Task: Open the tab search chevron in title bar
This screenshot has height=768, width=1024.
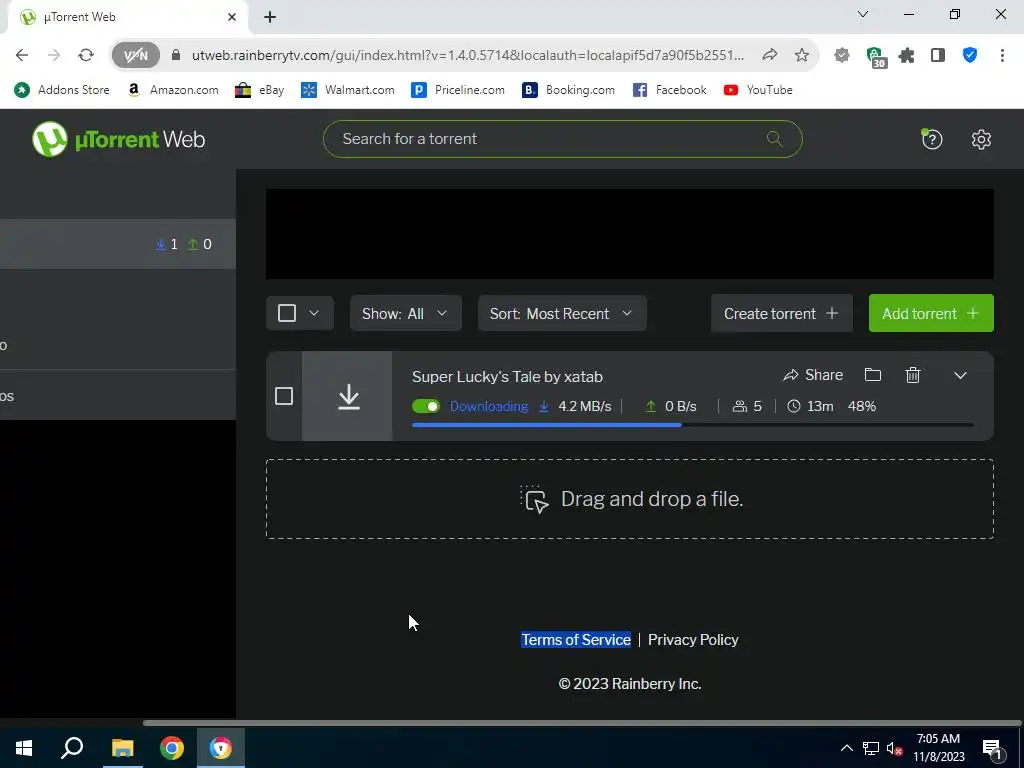Action: click(863, 14)
